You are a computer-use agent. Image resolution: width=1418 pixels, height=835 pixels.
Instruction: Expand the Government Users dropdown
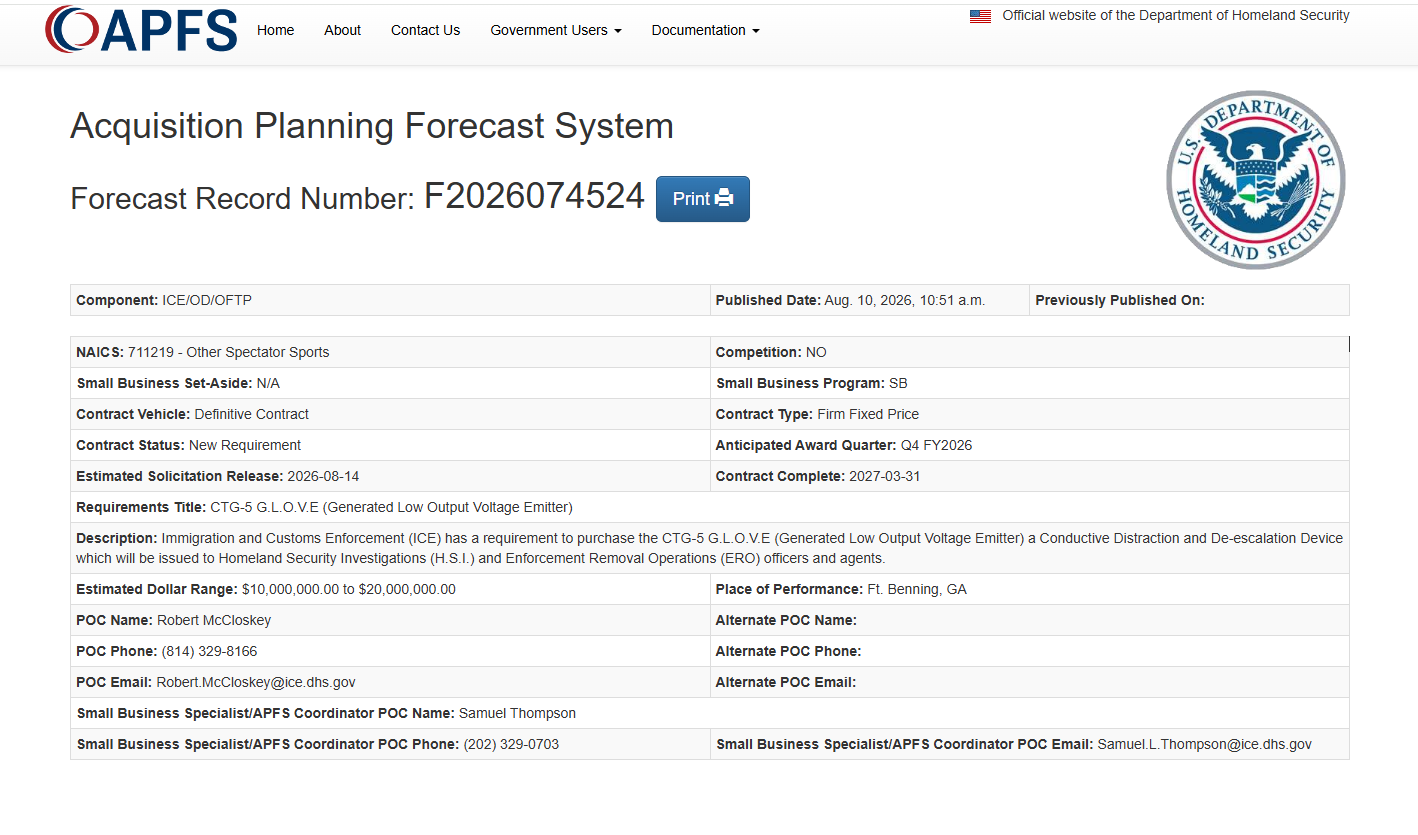[556, 30]
